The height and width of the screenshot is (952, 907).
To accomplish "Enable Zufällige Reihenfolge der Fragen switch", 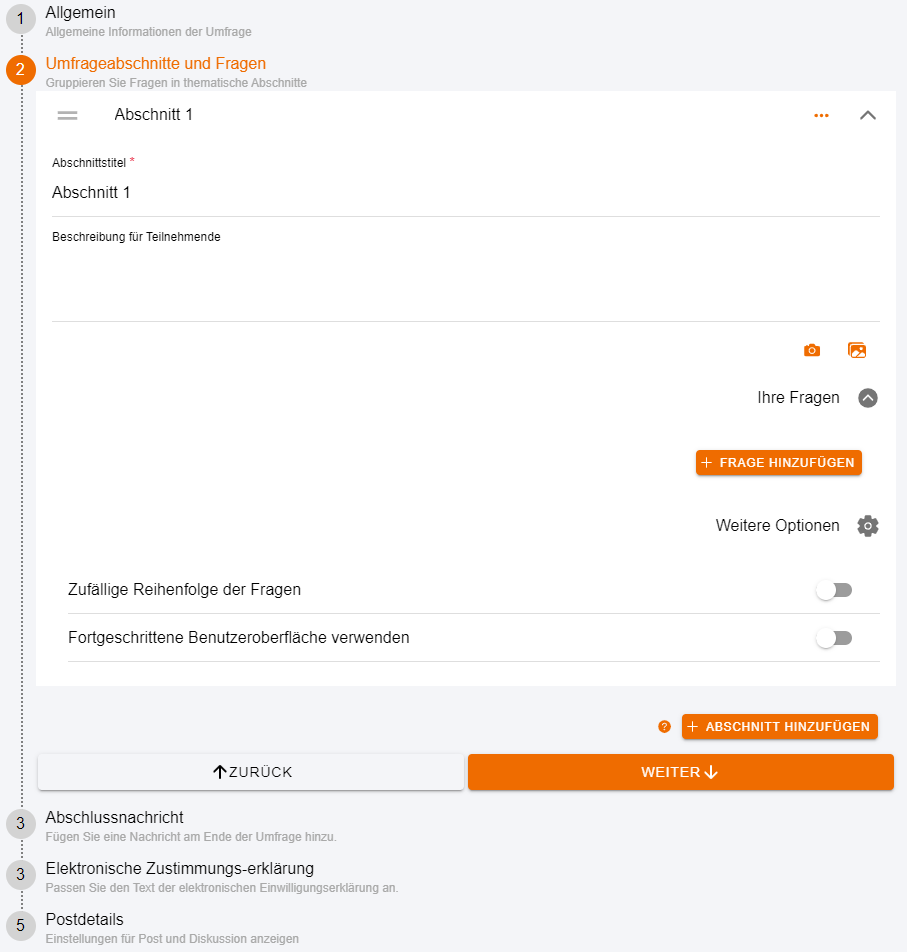I will [x=834, y=590].
